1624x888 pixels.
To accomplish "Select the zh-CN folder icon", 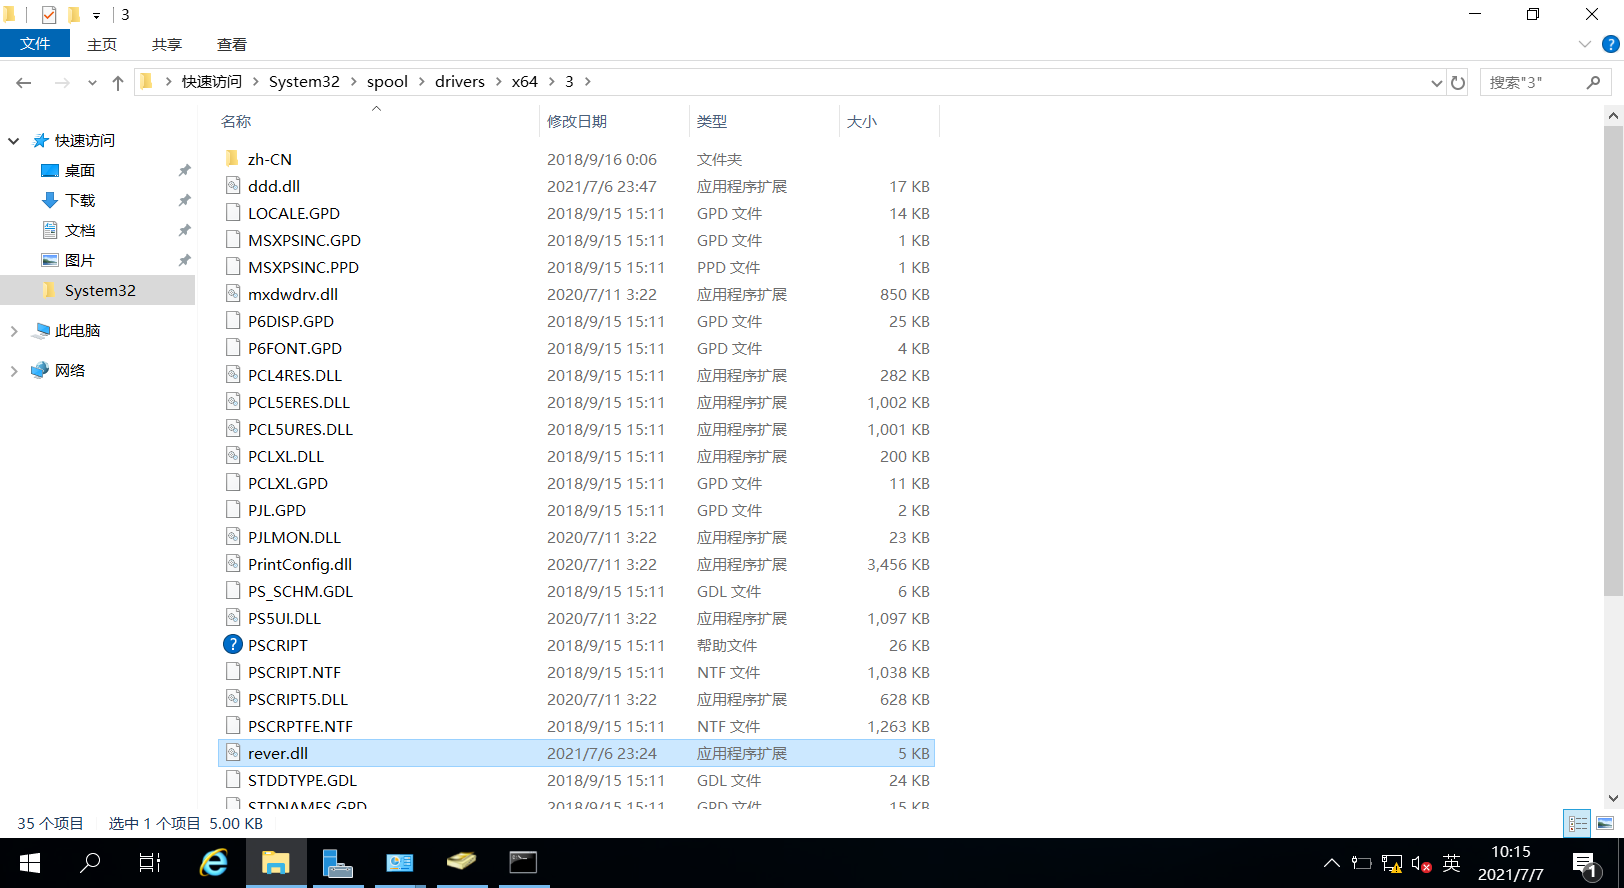I will [x=233, y=159].
